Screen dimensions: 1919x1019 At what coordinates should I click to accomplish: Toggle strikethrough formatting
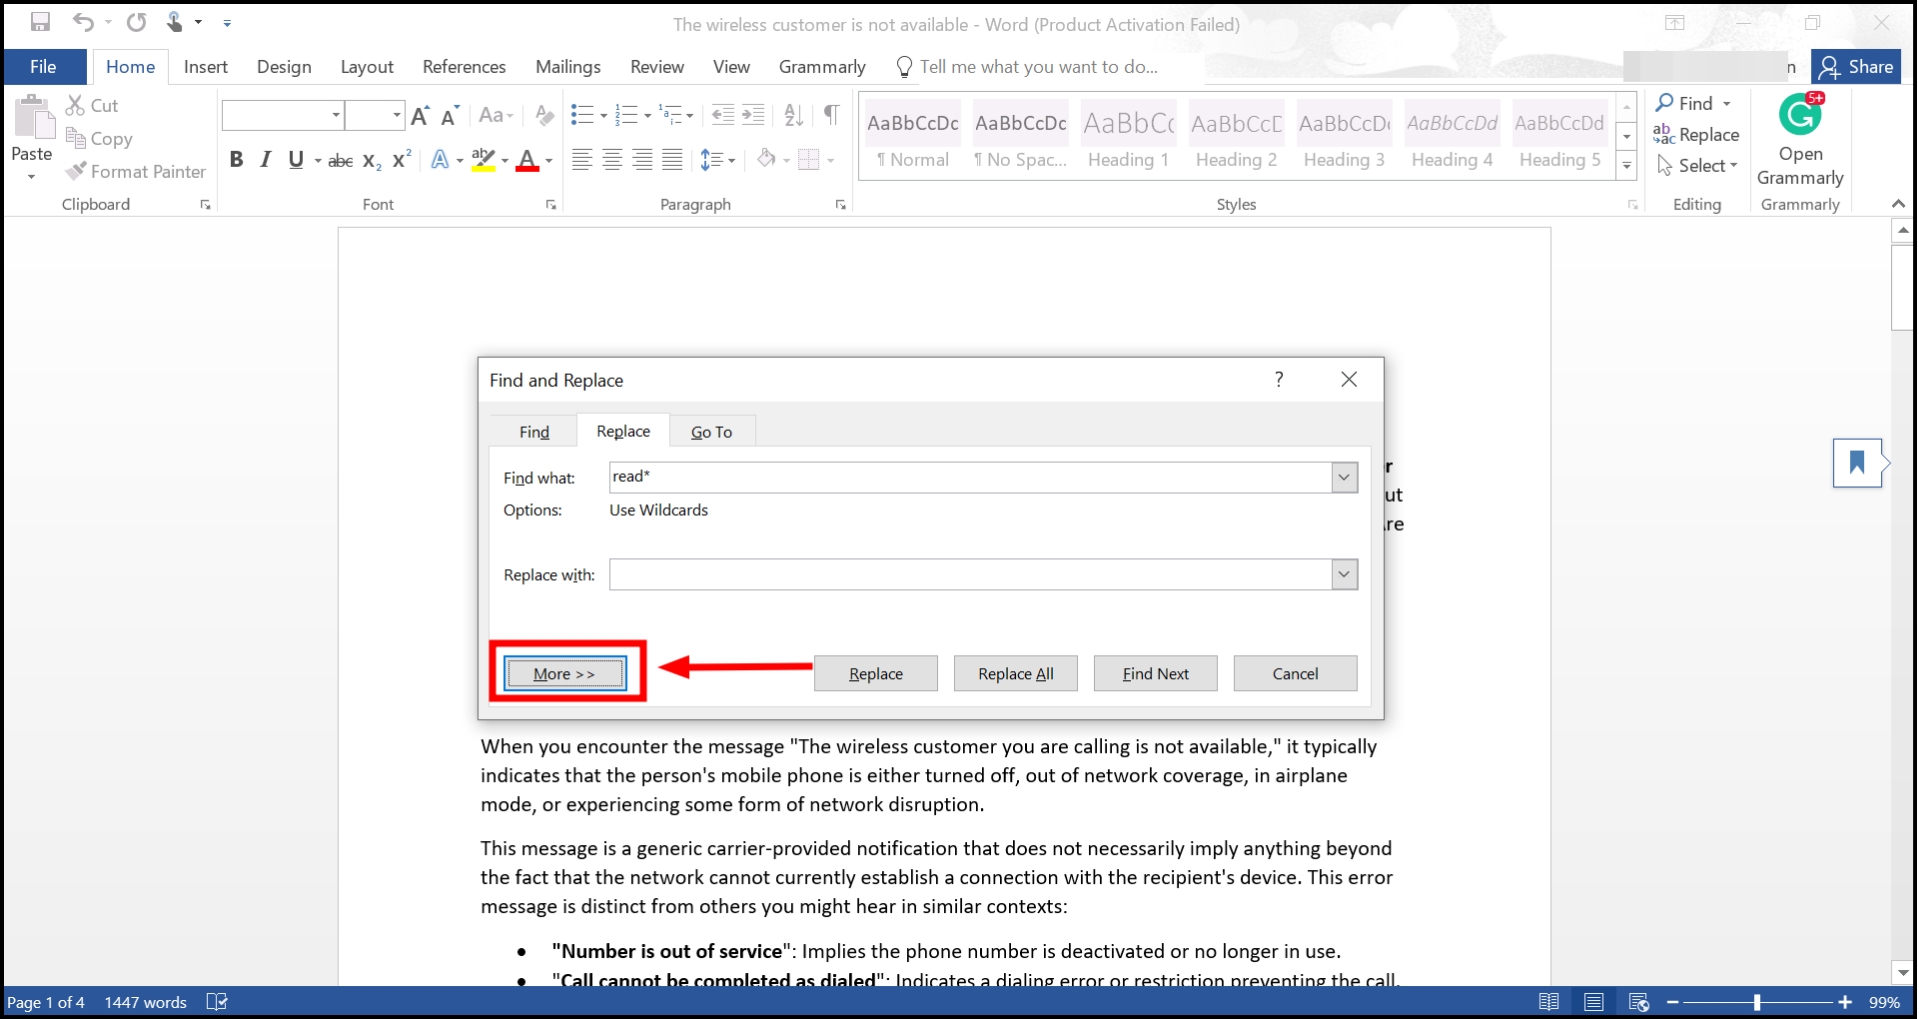pyautogui.click(x=340, y=160)
